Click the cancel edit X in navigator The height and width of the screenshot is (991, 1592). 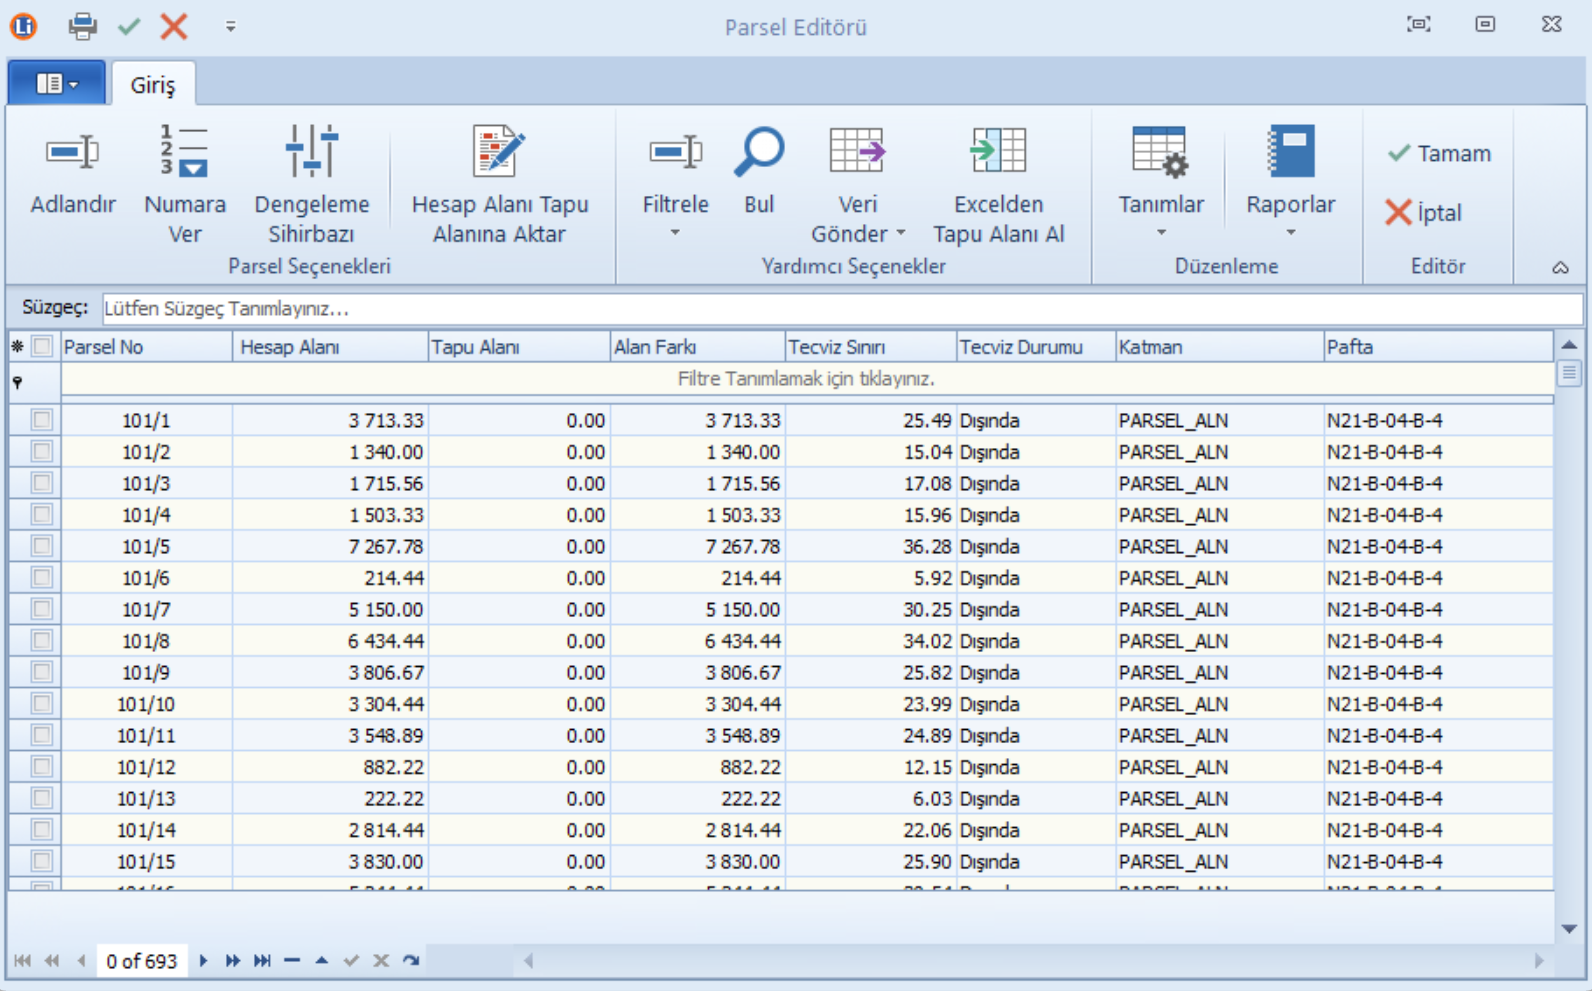[x=381, y=961]
